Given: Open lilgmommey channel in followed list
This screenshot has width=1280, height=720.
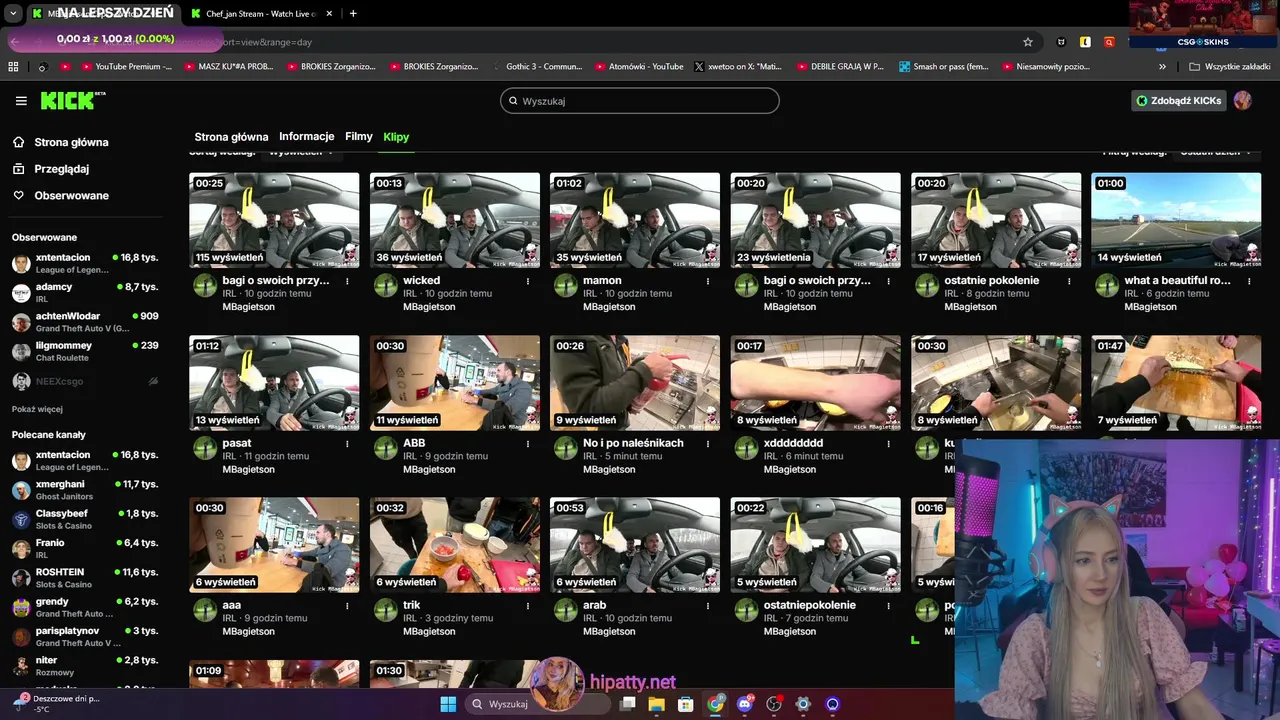Looking at the screenshot, I should tap(85, 351).
